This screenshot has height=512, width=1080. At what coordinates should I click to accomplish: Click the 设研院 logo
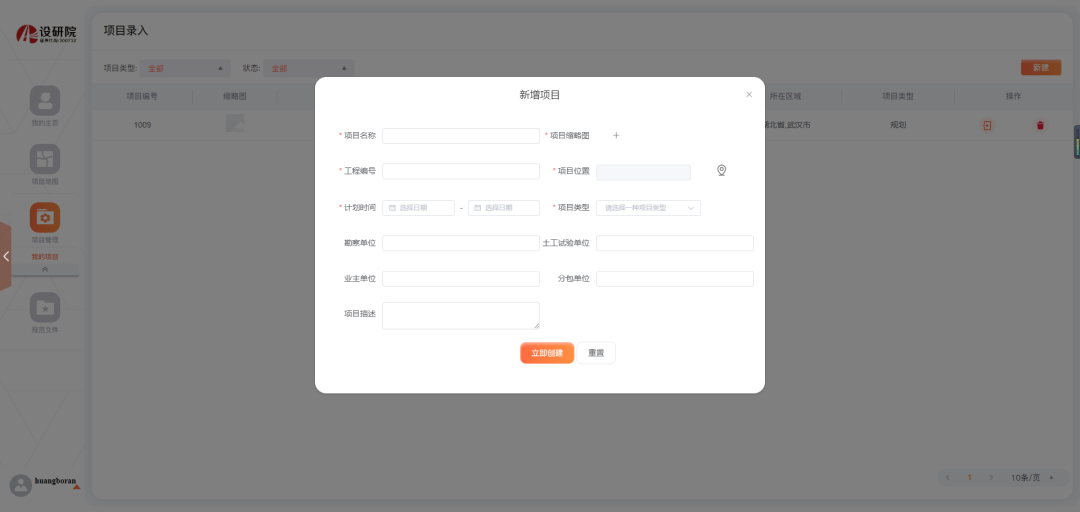(46, 33)
